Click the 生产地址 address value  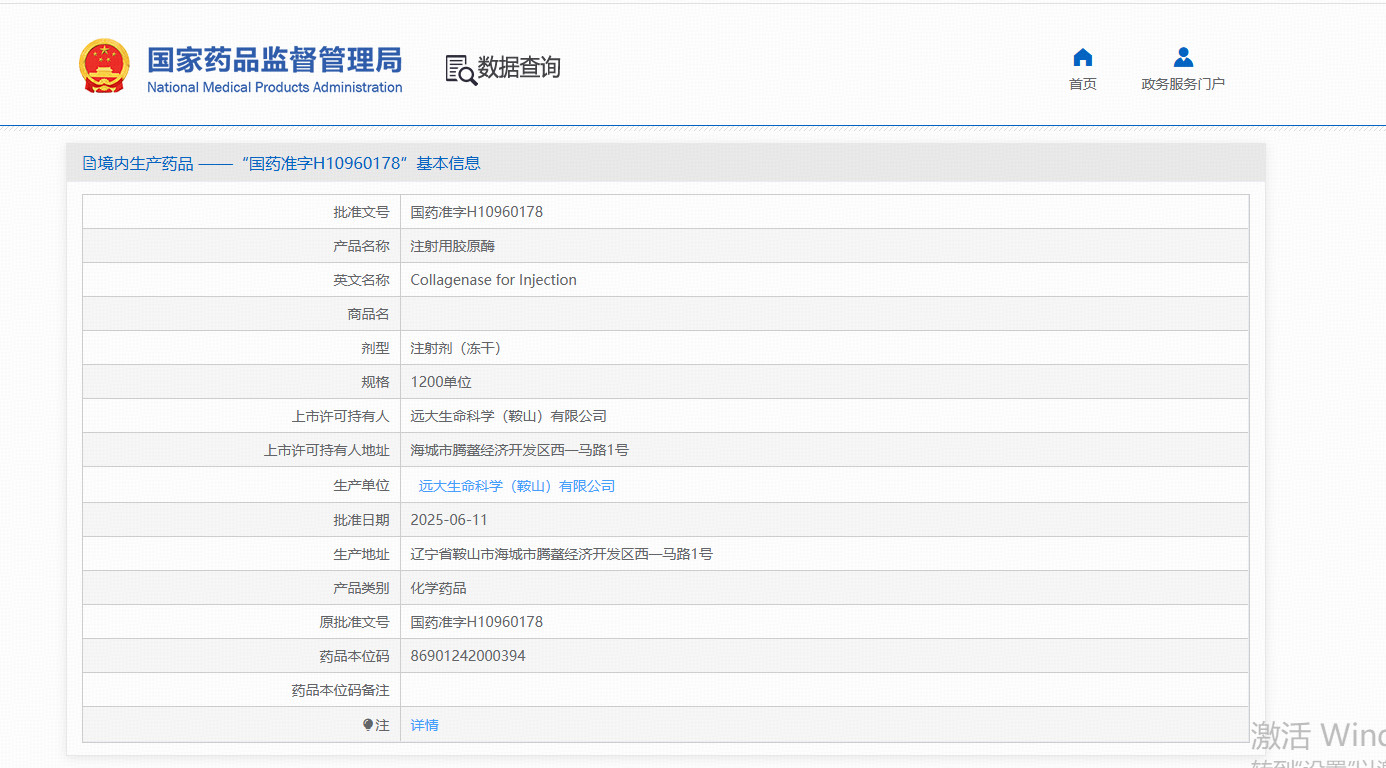point(561,554)
